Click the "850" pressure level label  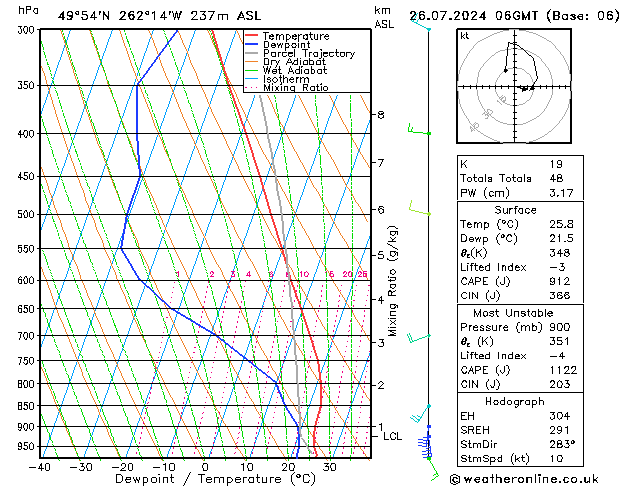(28, 406)
